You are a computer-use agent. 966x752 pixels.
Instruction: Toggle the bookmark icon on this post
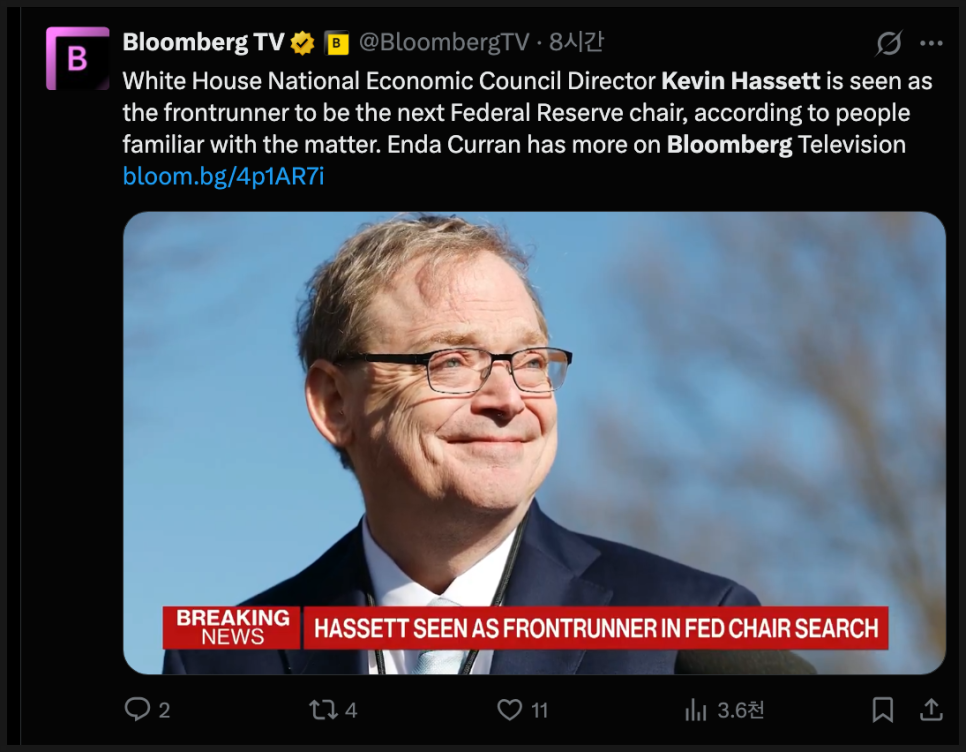[x=882, y=709]
